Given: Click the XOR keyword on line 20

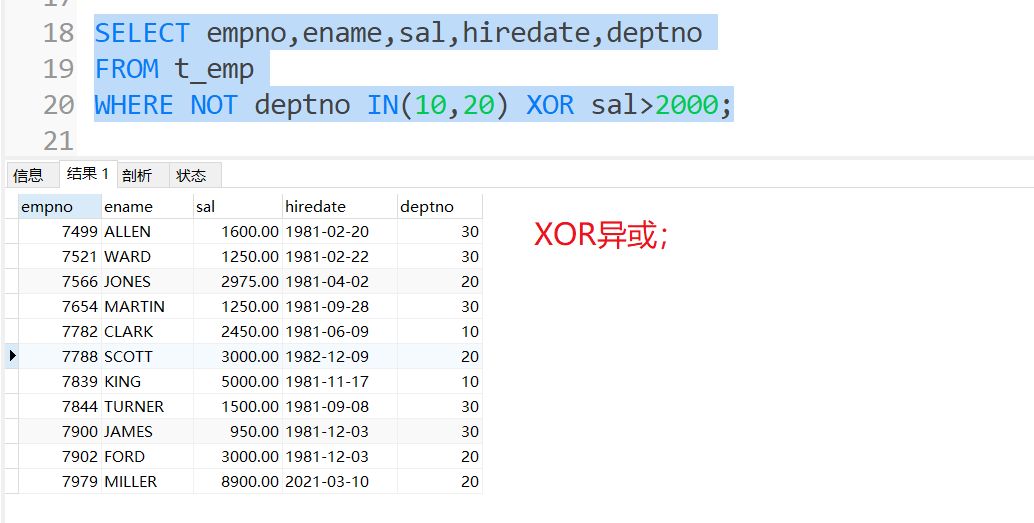Looking at the screenshot, I should [551, 105].
